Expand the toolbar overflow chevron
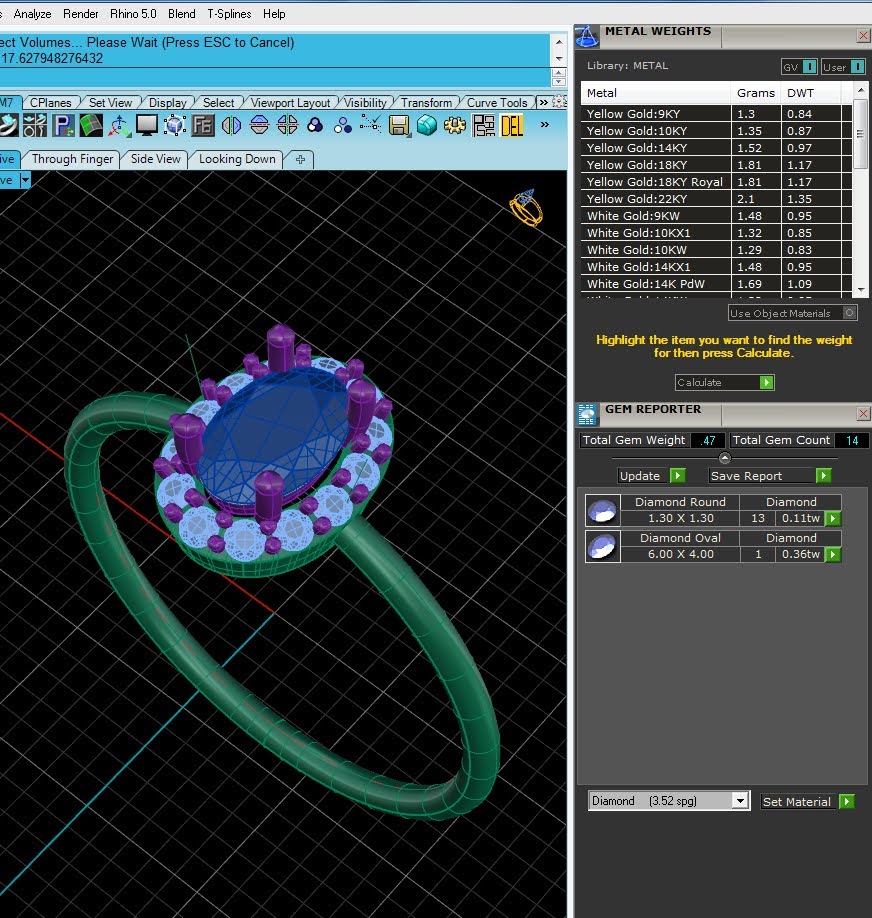This screenshot has width=872, height=918. (x=545, y=125)
